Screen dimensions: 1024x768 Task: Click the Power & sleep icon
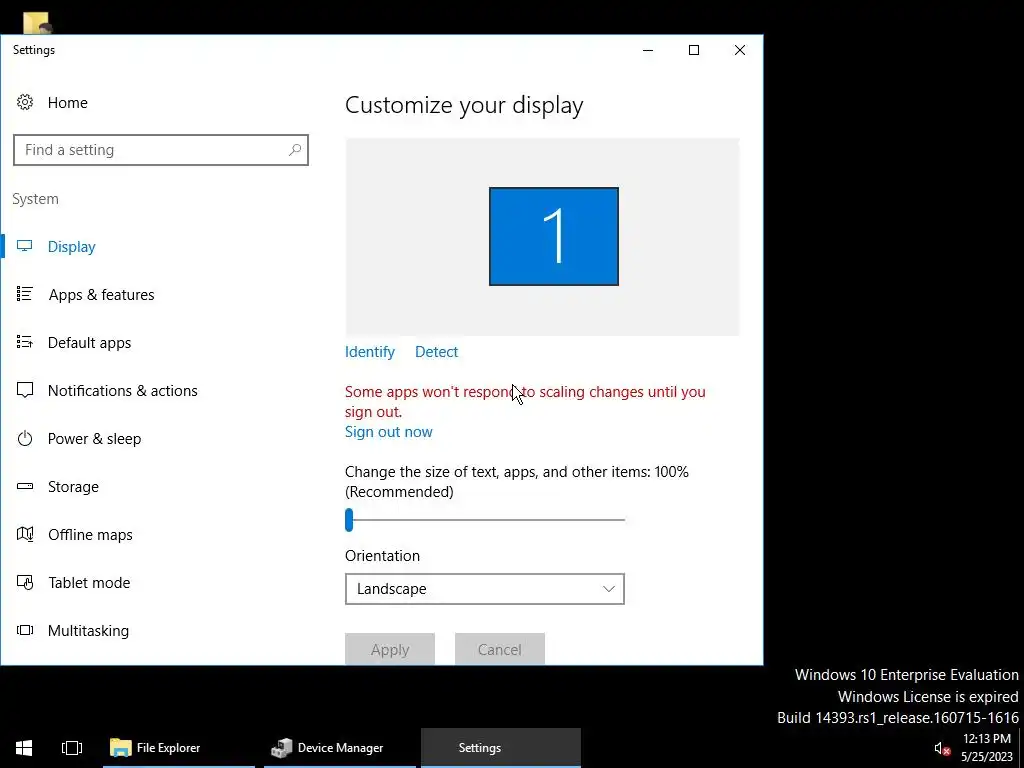click(x=25, y=438)
